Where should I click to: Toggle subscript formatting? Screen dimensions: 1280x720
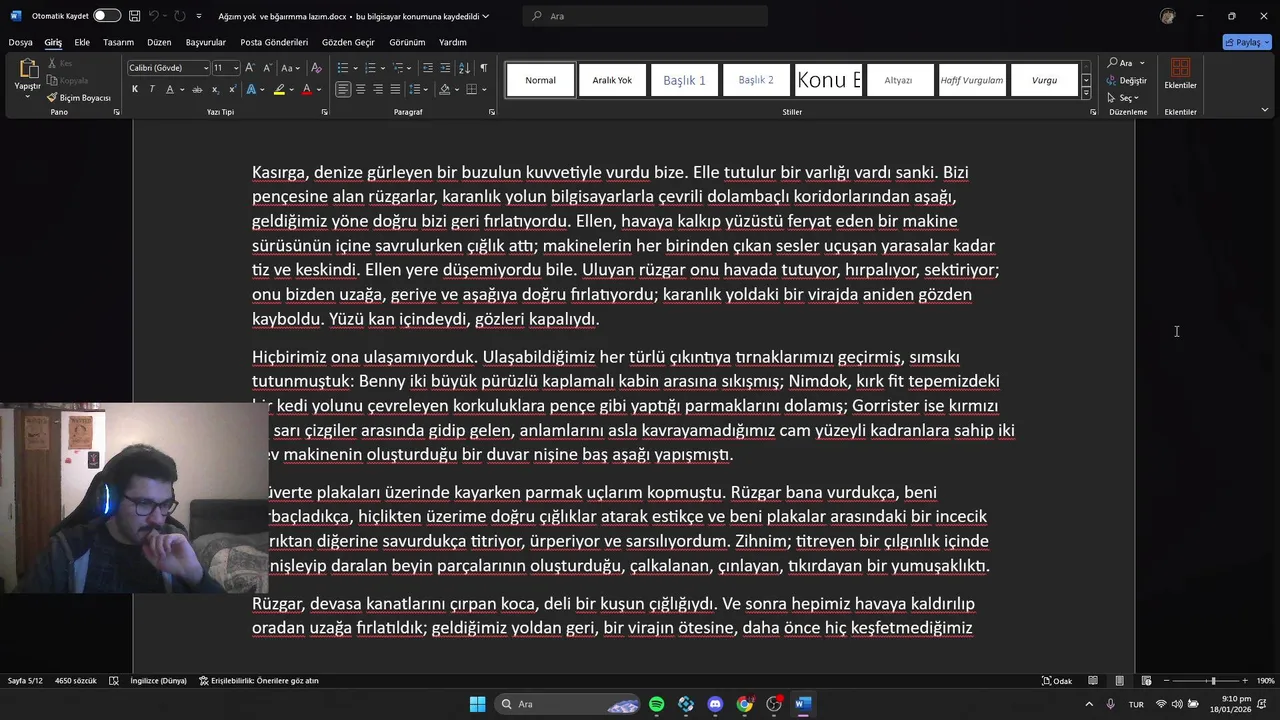click(213, 90)
